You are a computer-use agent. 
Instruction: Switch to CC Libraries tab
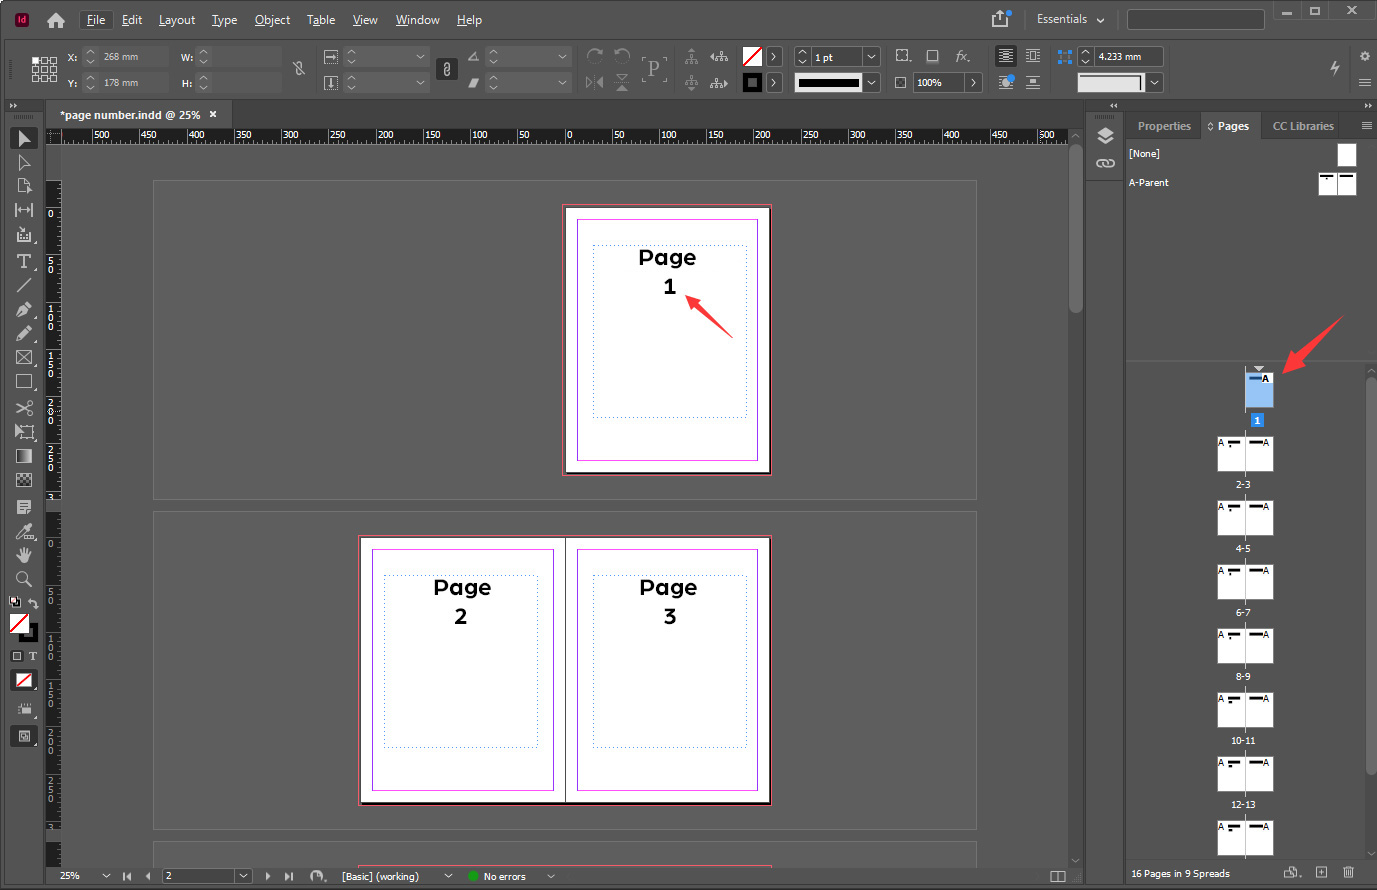1303,126
